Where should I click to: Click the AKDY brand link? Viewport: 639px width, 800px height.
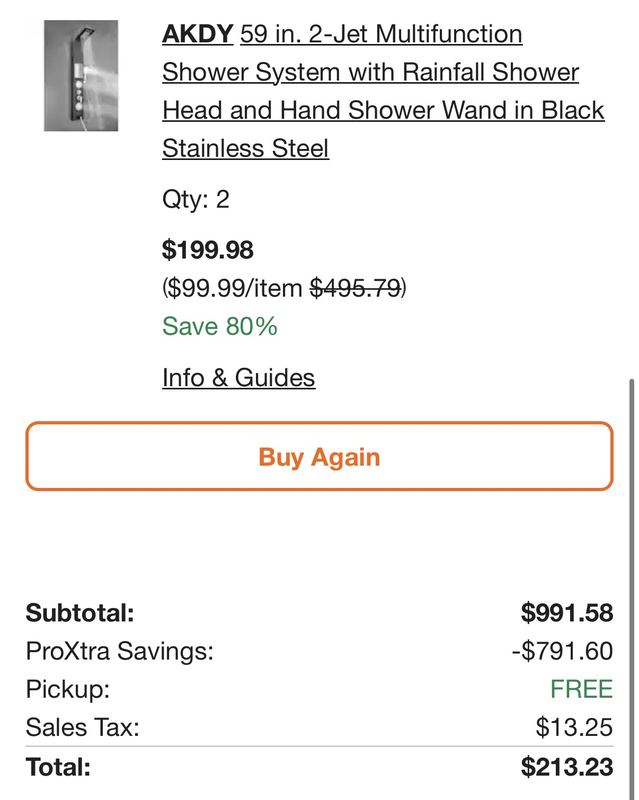(x=198, y=34)
